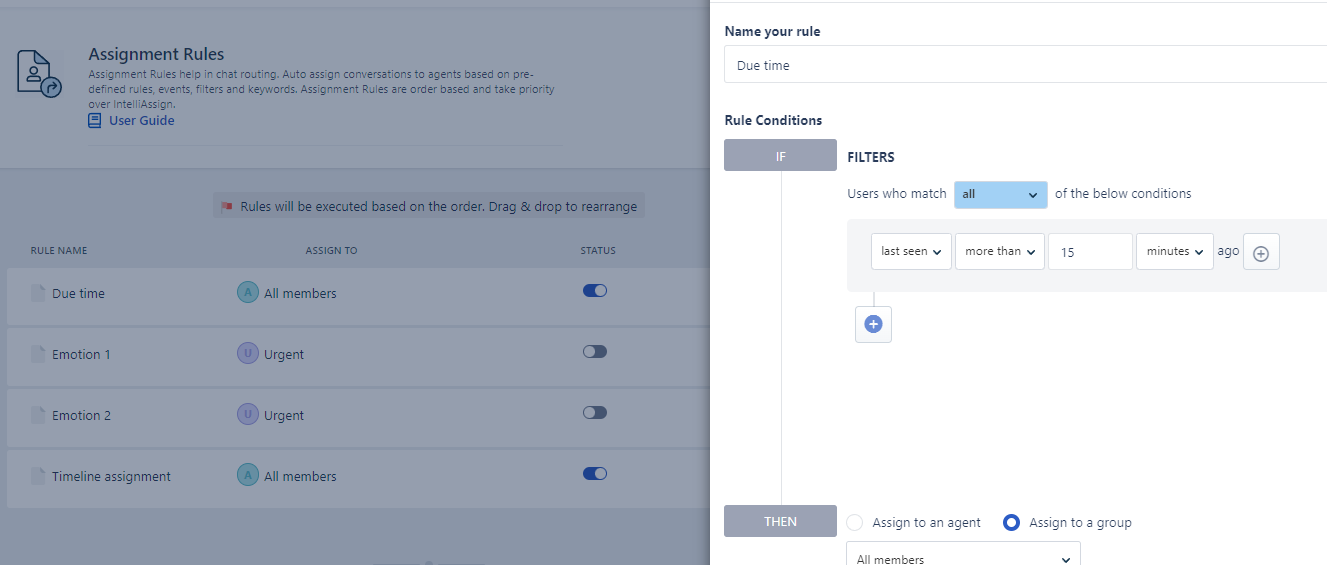Click the User Guide book icon
The image size is (1327, 565).
click(x=95, y=121)
